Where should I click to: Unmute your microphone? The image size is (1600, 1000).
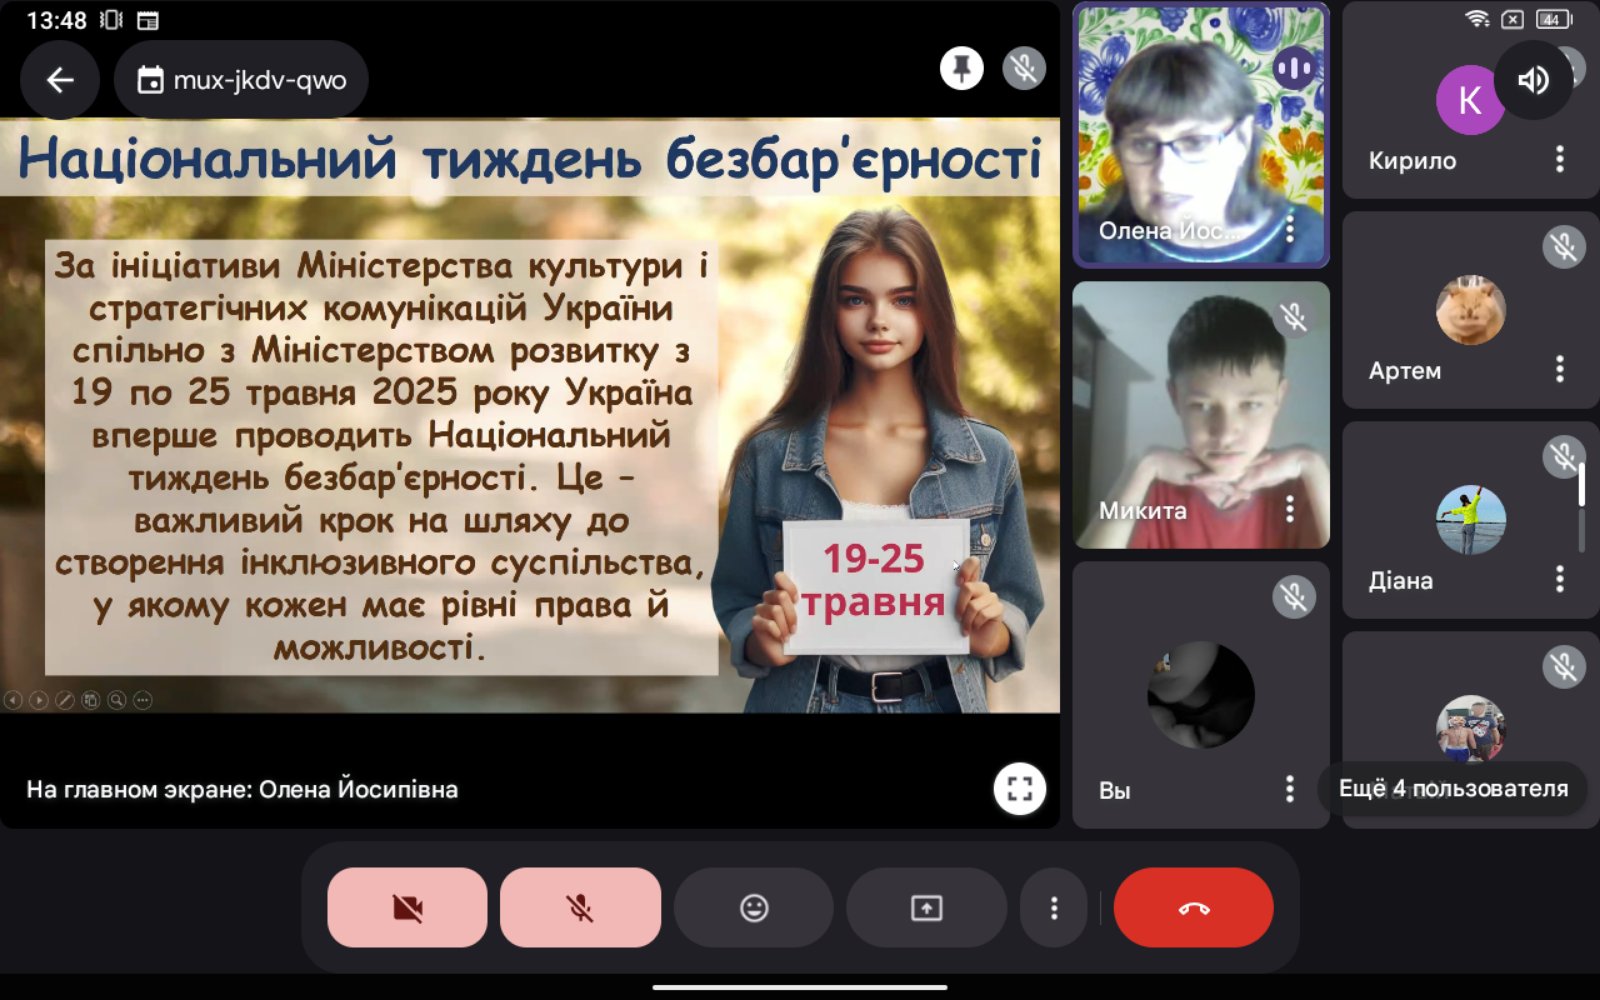pos(580,907)
